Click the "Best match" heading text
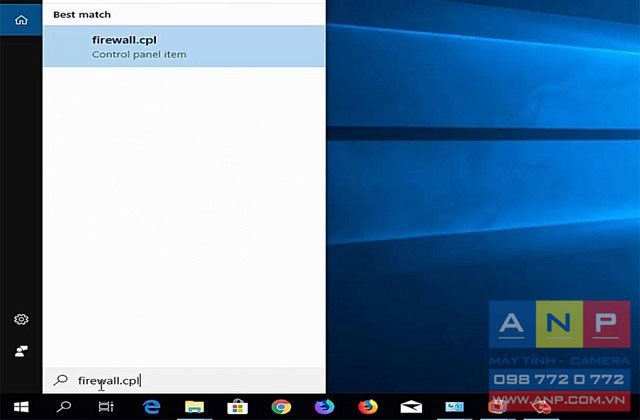The width and height of the screenshot is (640, 420). coord(82,15)
